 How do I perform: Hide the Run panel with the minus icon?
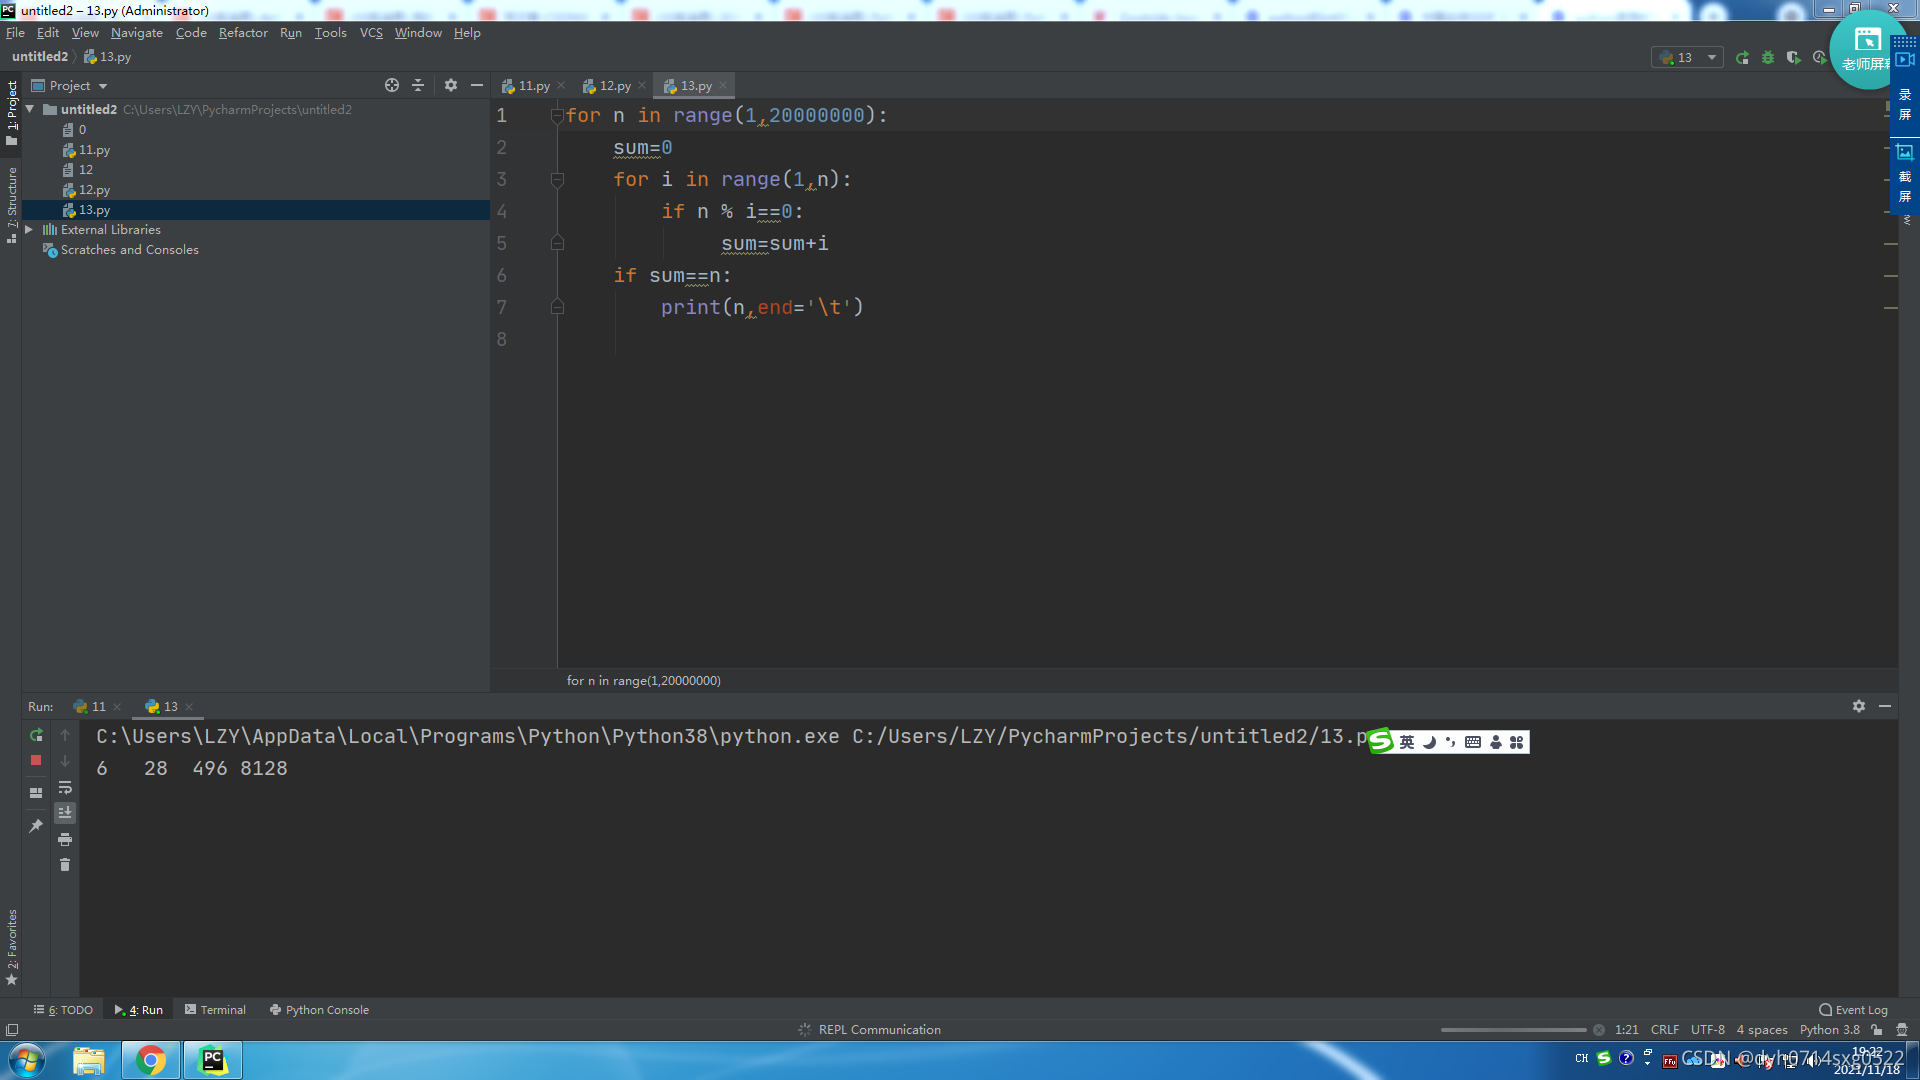(x=1885, y=706)
